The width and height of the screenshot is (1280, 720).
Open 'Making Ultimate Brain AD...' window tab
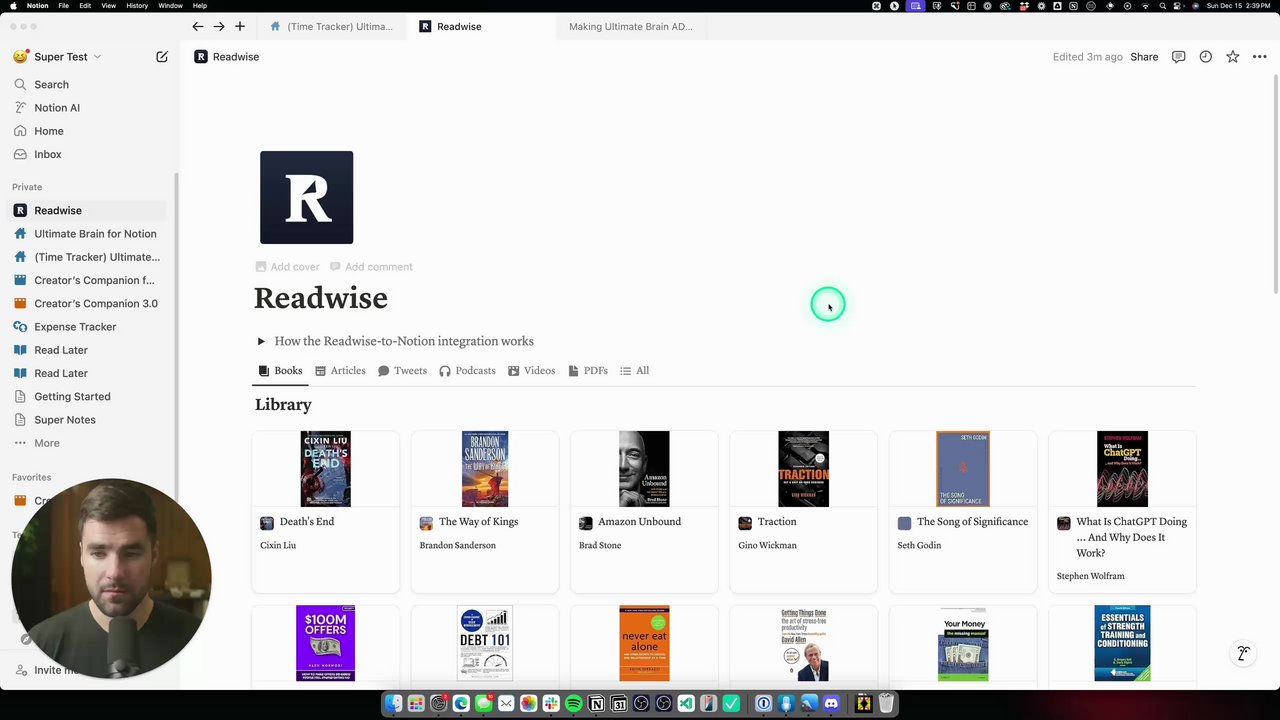630,26
